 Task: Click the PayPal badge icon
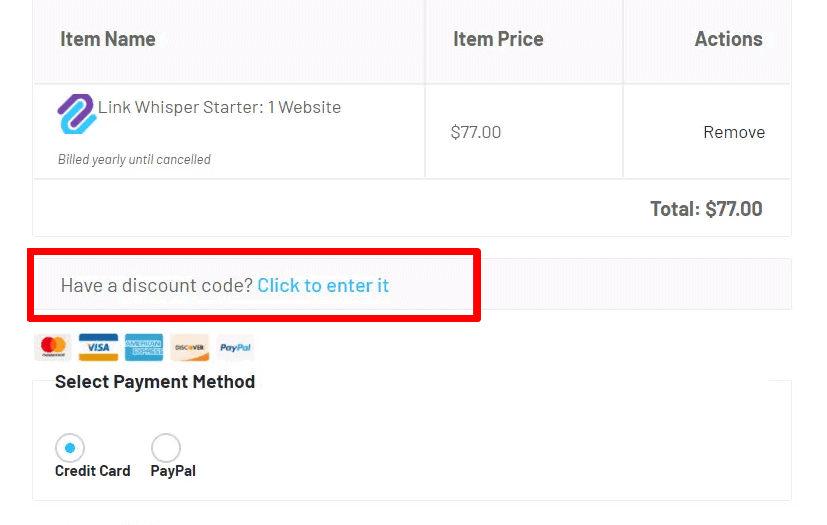[x=235, y=347]
